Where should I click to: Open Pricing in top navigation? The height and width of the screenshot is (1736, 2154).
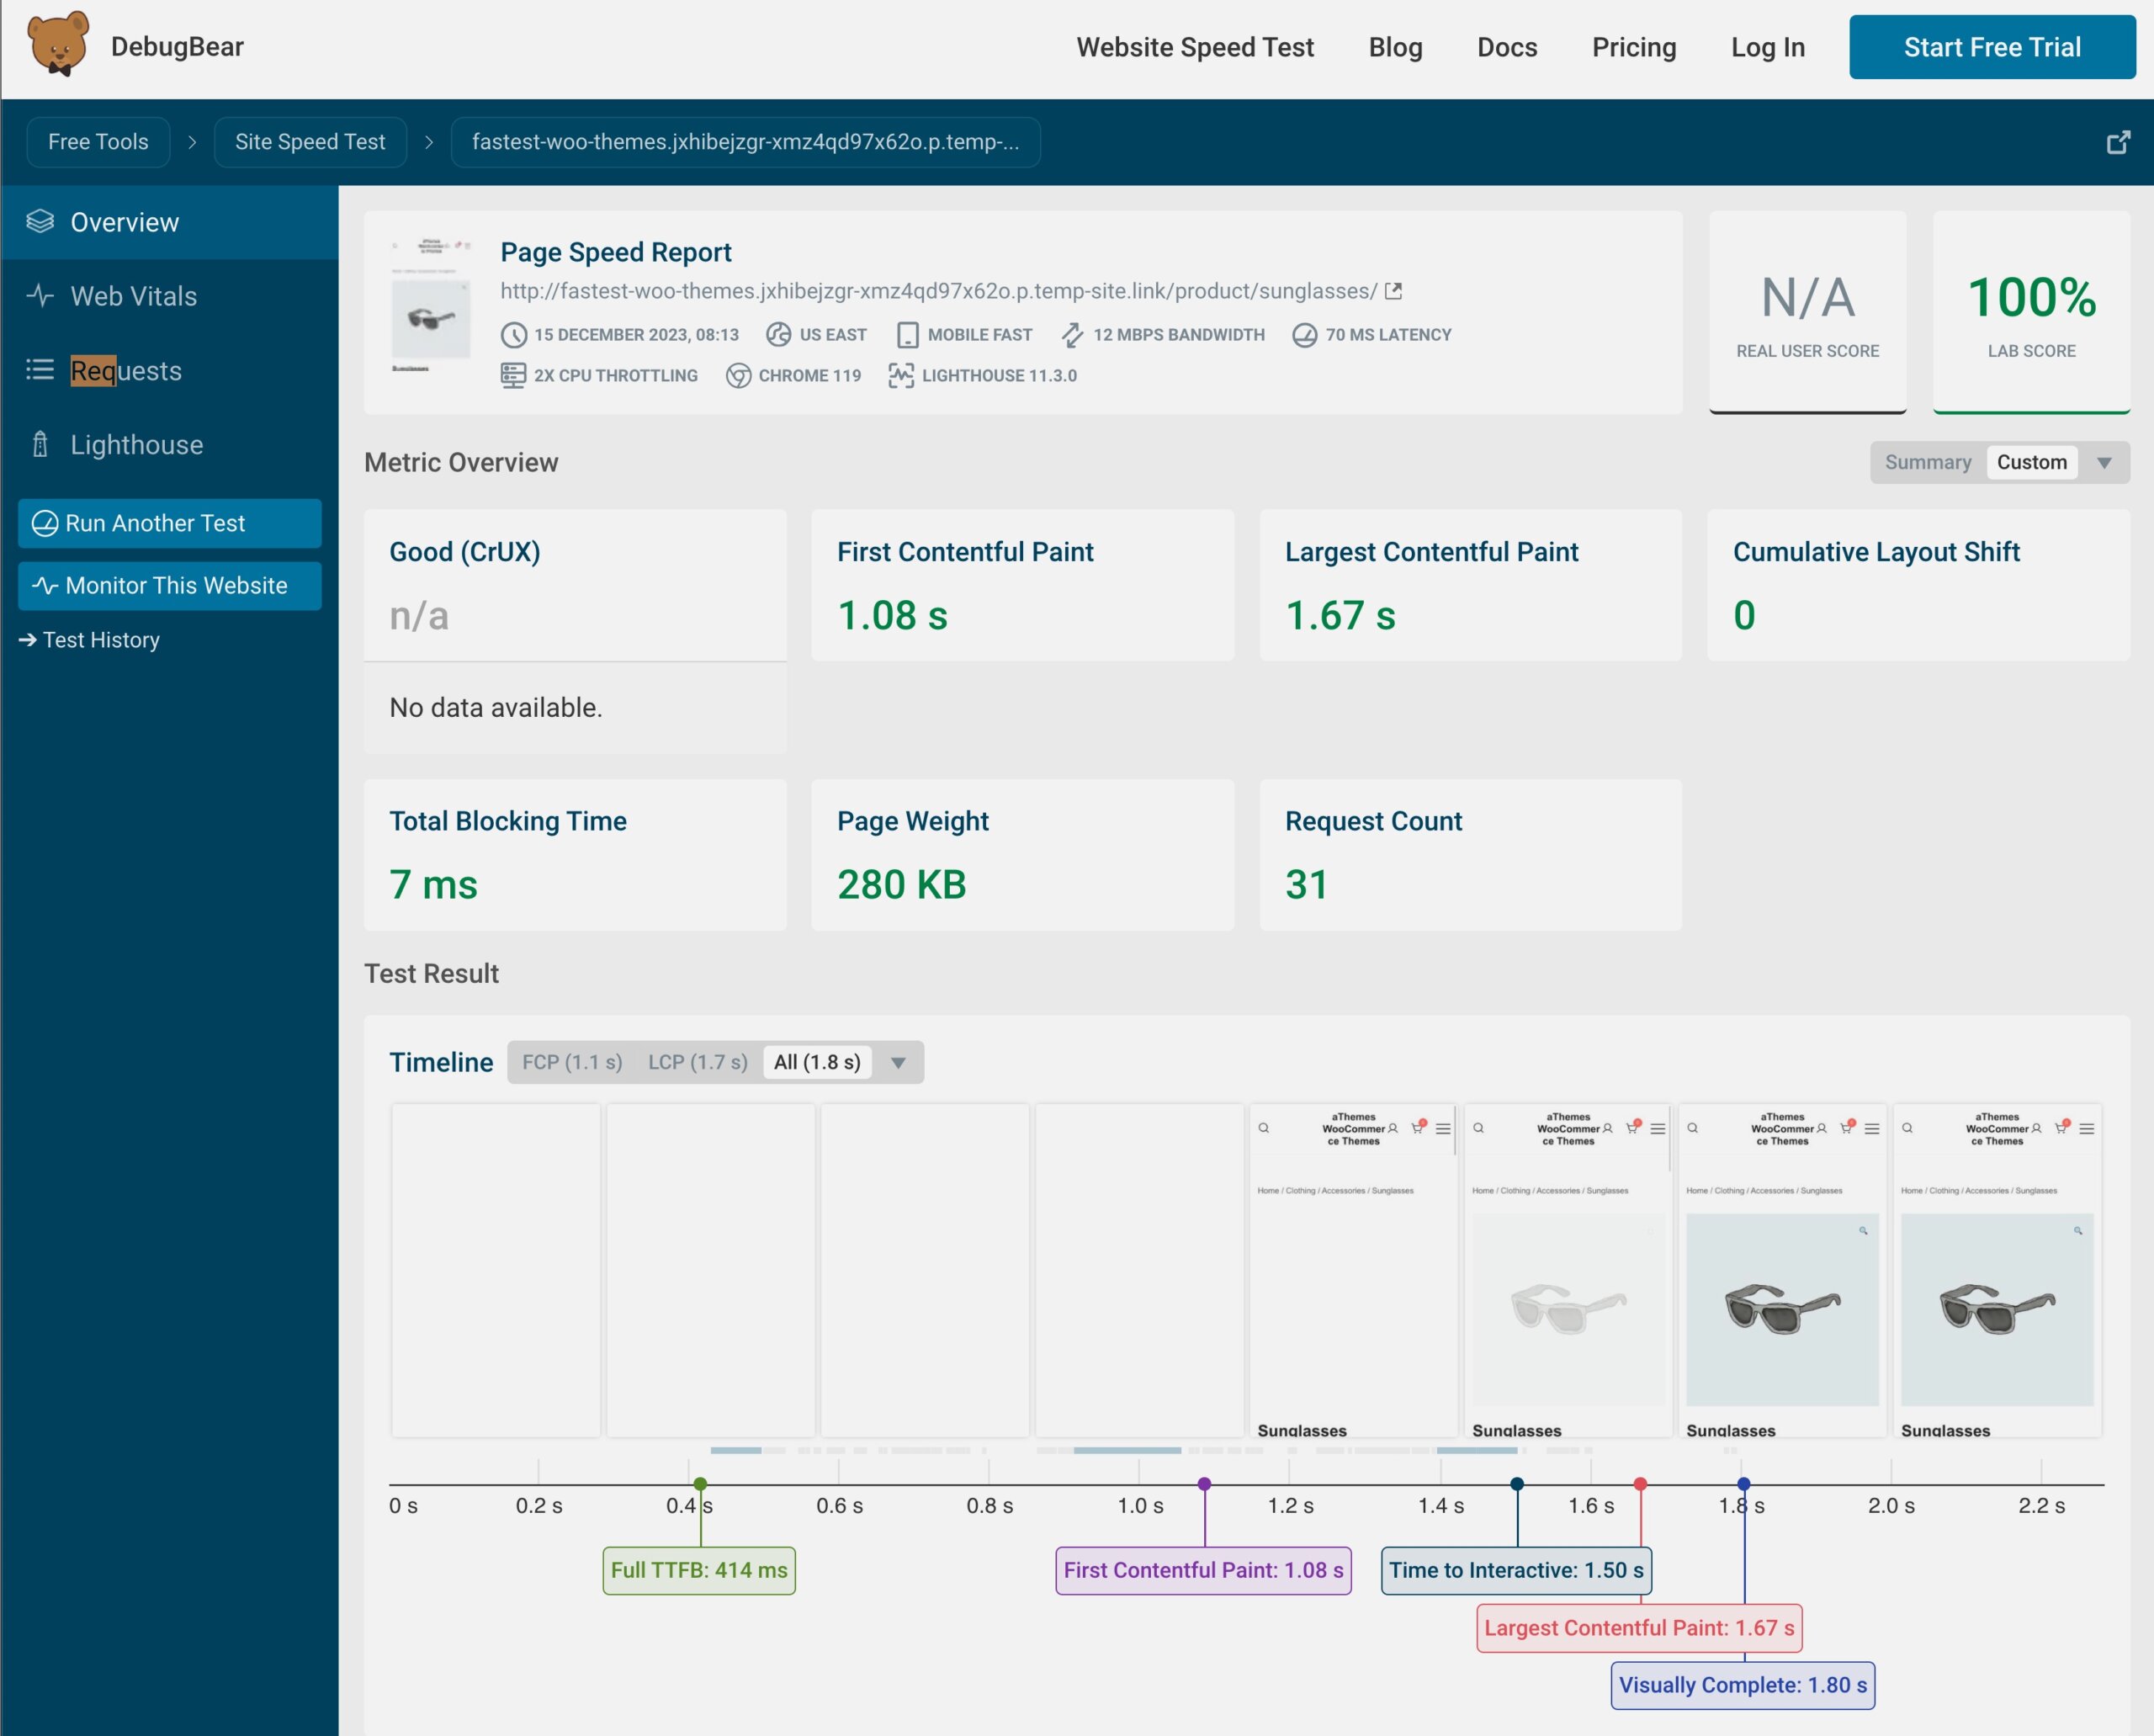click(x=1633, y=47)
